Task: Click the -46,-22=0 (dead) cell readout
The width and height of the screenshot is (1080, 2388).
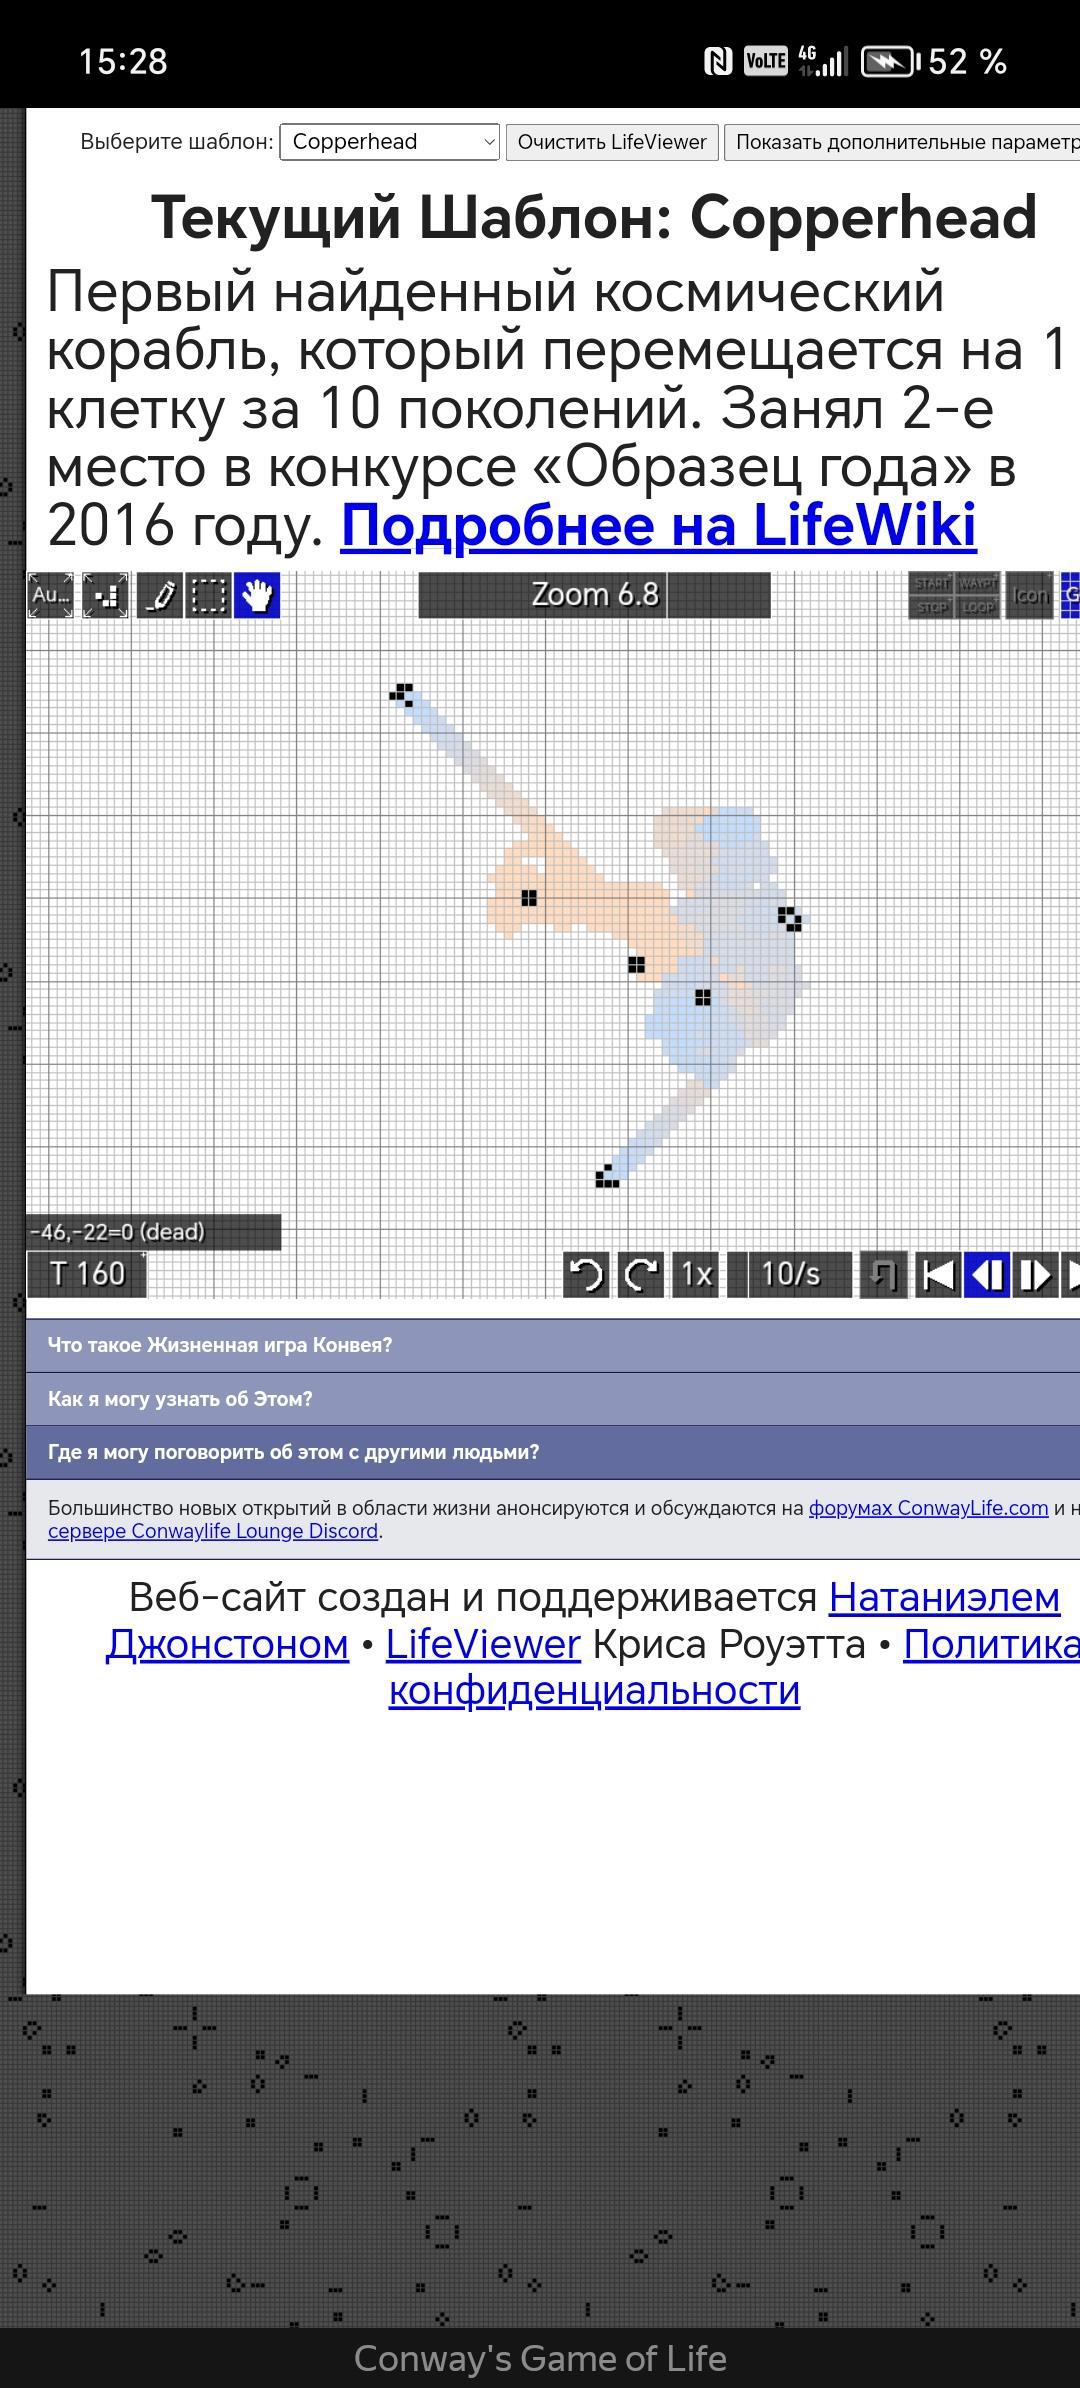Action: point(154,1232)
